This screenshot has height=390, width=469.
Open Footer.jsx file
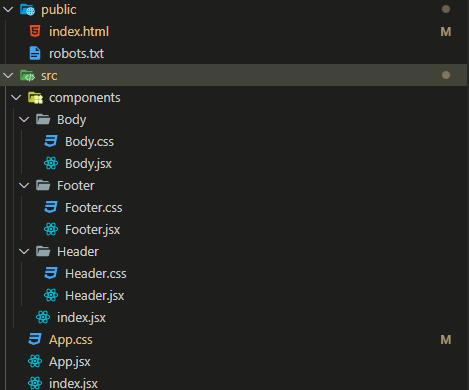click(x=93, y=230)
